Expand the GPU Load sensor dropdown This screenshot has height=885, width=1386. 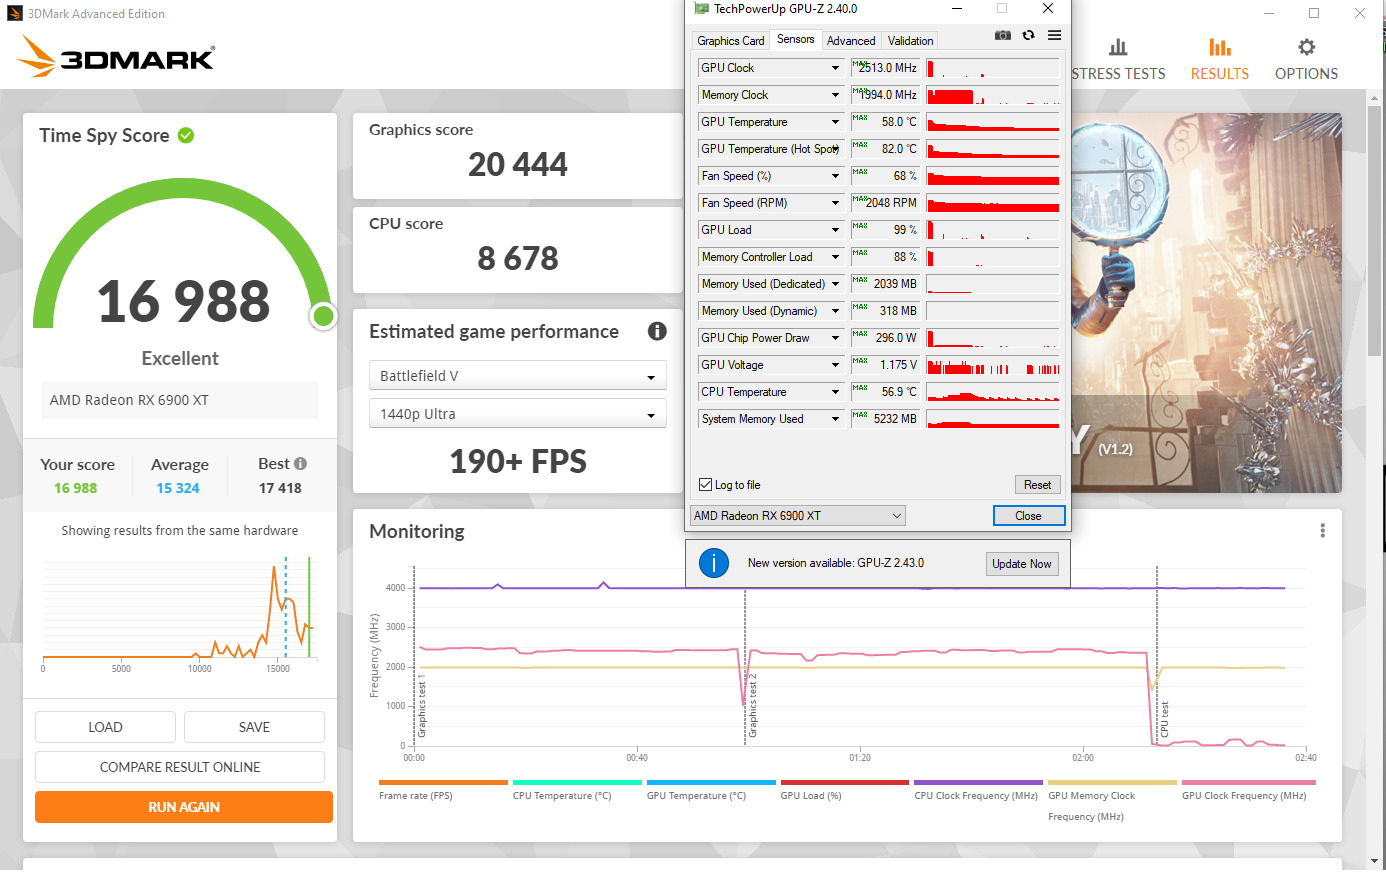835,230
